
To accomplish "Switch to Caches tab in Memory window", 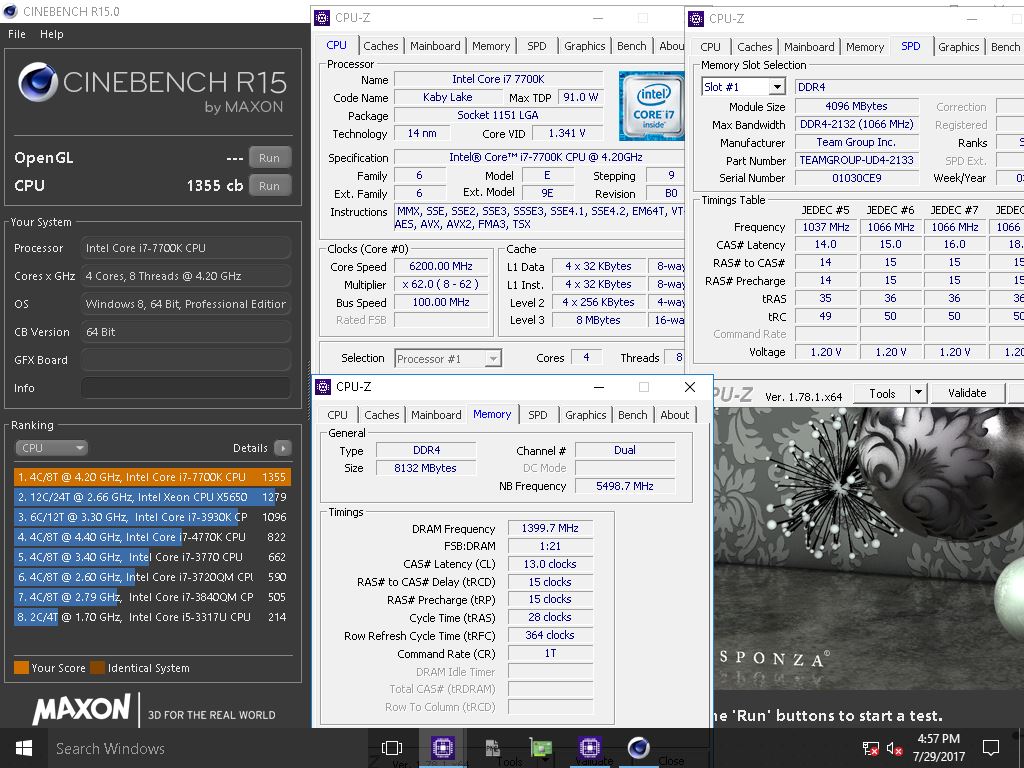I will tap(381, 415).
